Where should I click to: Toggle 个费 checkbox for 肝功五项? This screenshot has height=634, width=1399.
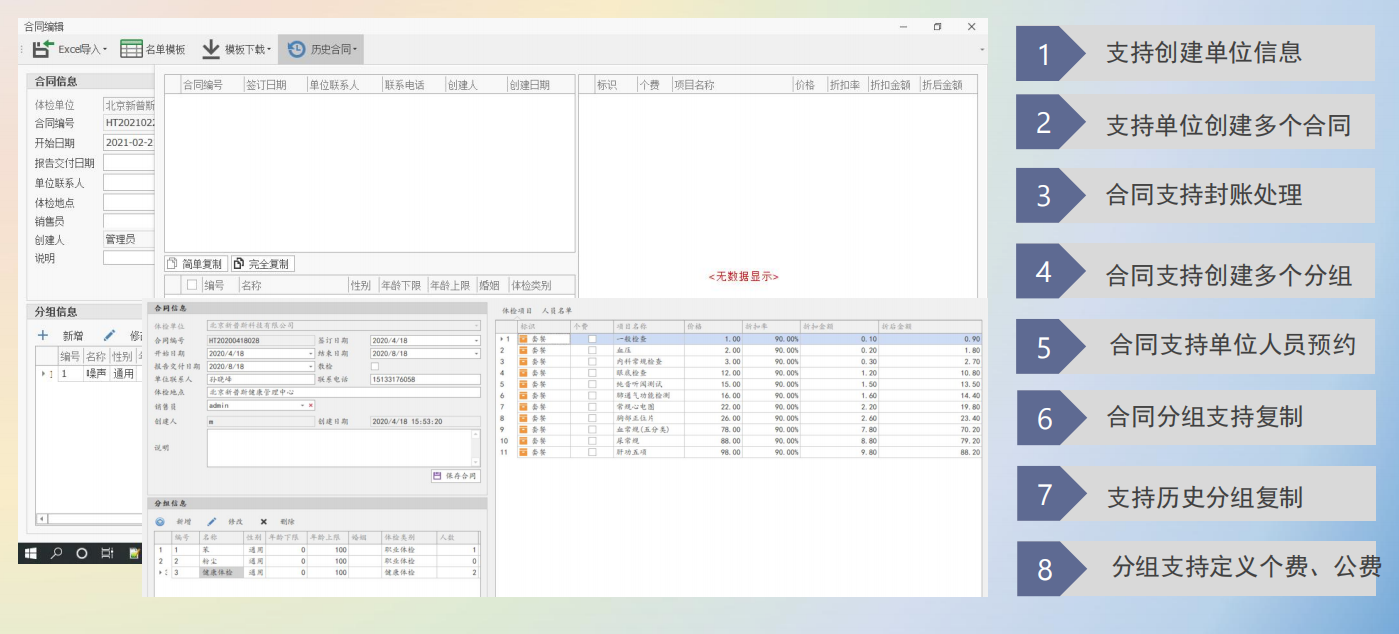(592, 453)
